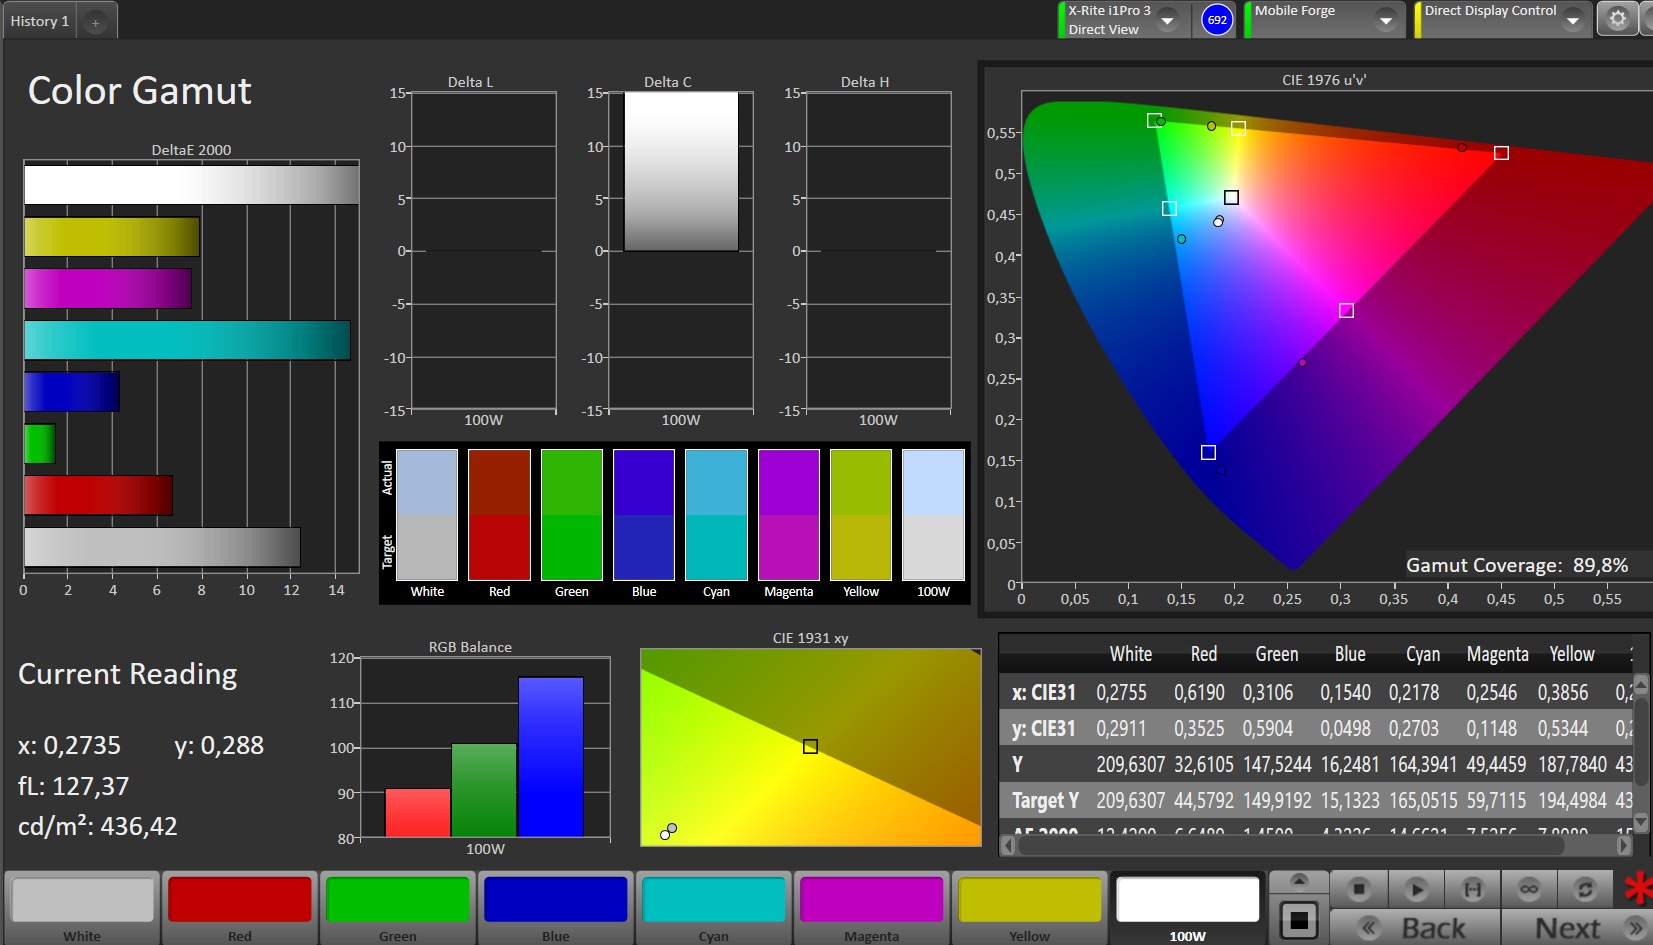Click the Back button

[1415, 928]
